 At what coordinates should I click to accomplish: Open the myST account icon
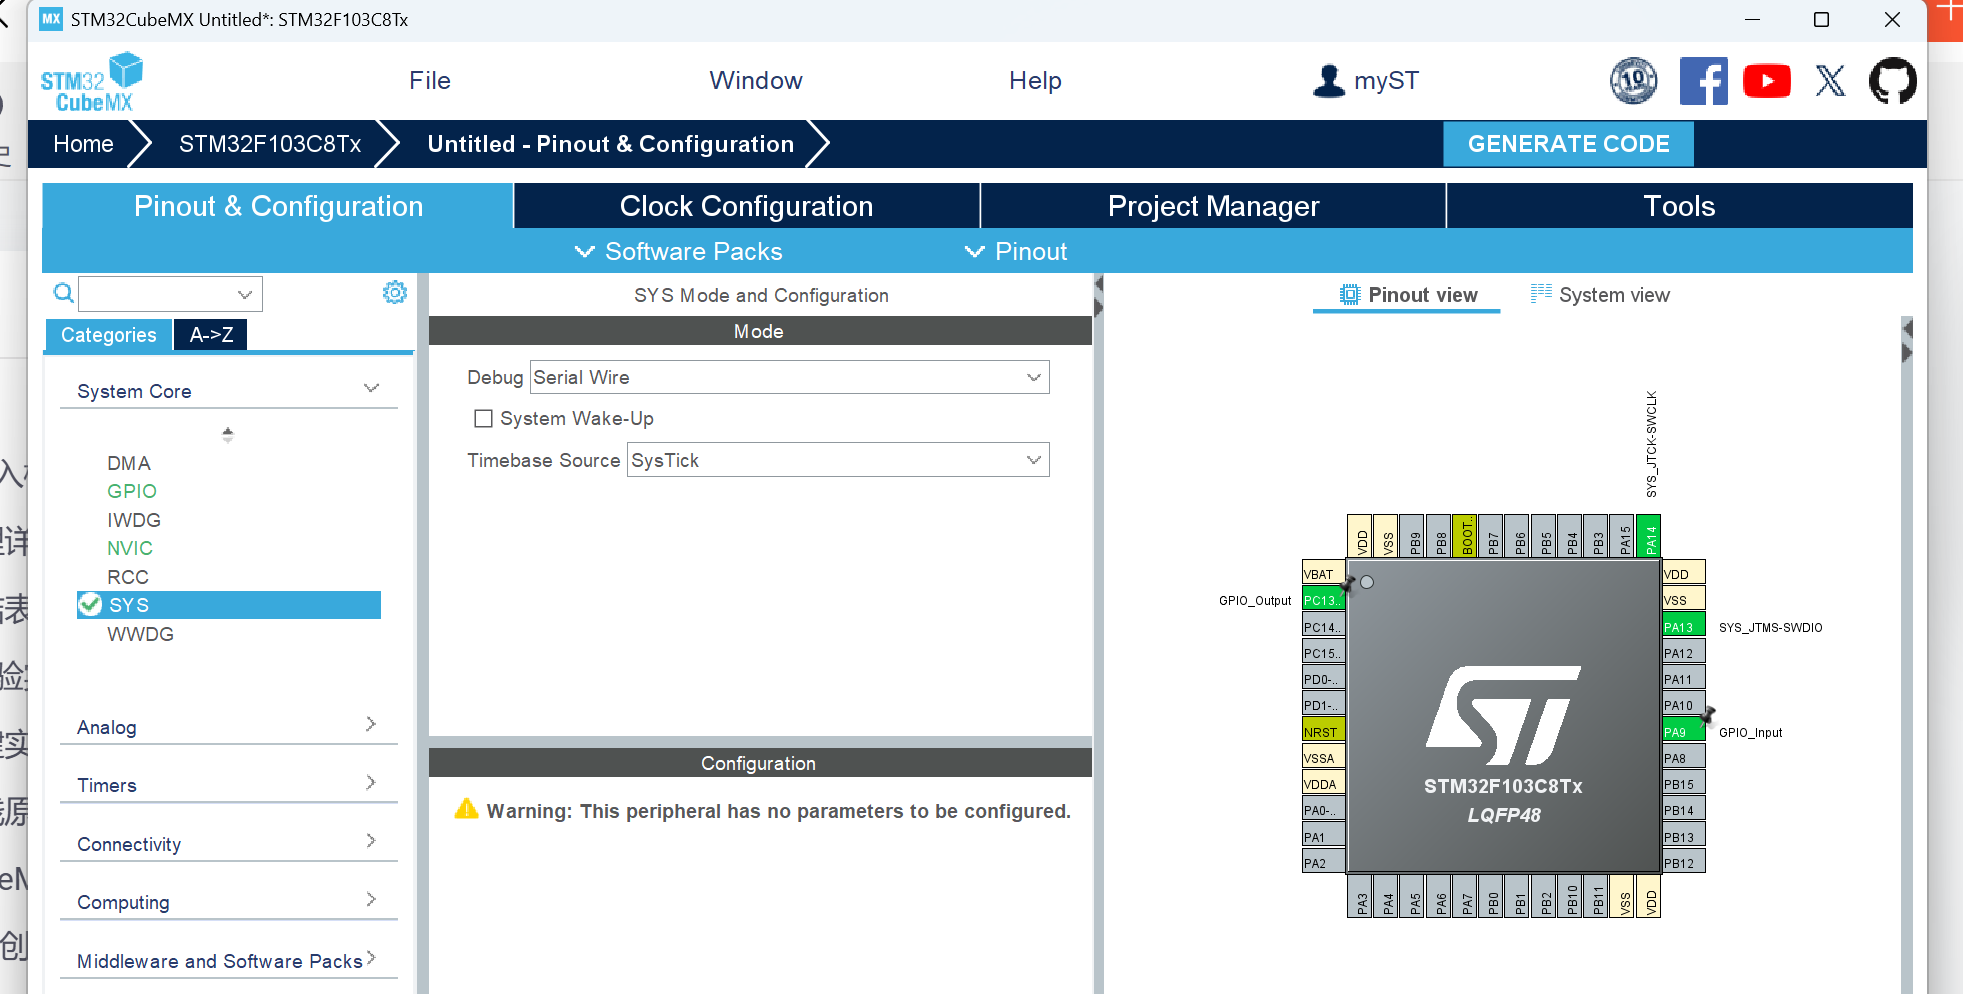pyautogui.click(x=1329, y=81)
